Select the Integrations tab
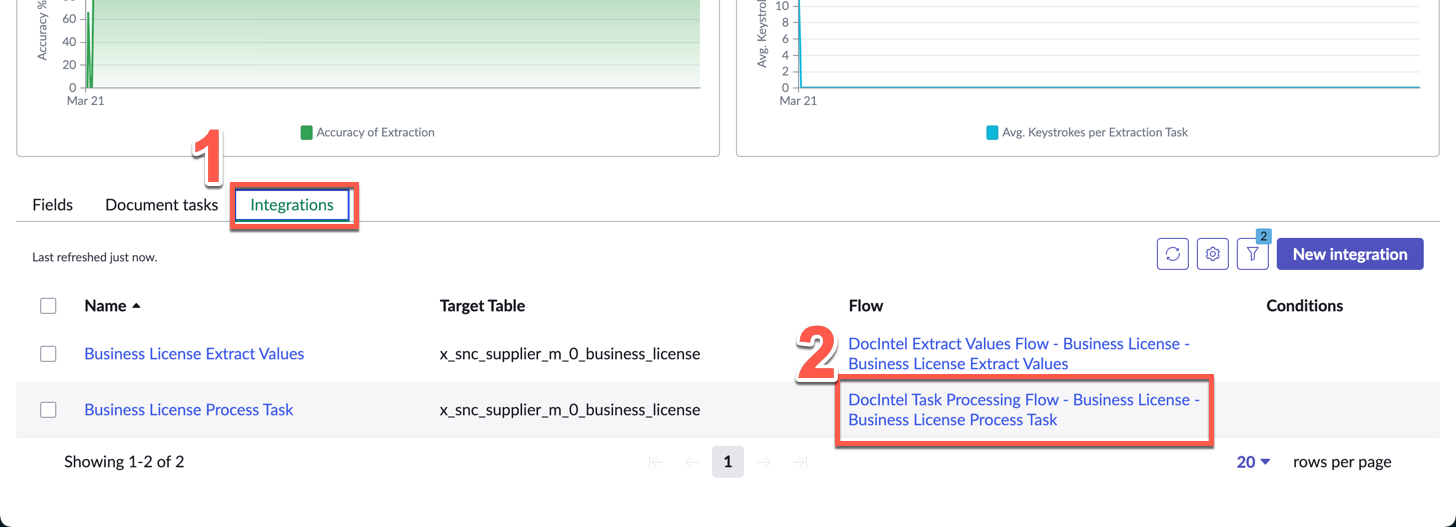 [292, 205]
